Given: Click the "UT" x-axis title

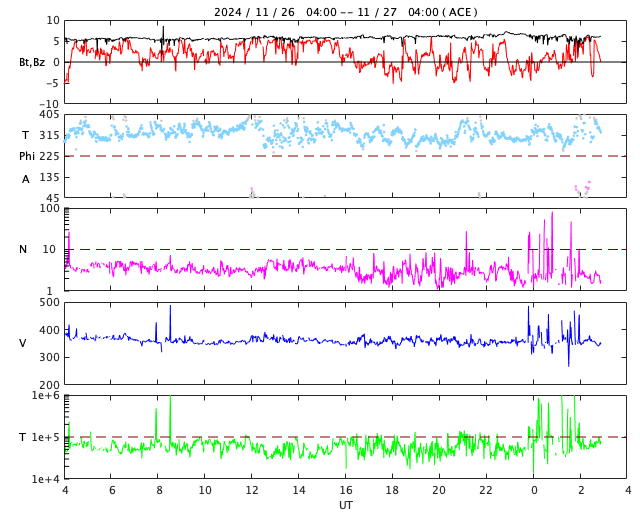Looking at the screenshot, I should tap(345, 505).
